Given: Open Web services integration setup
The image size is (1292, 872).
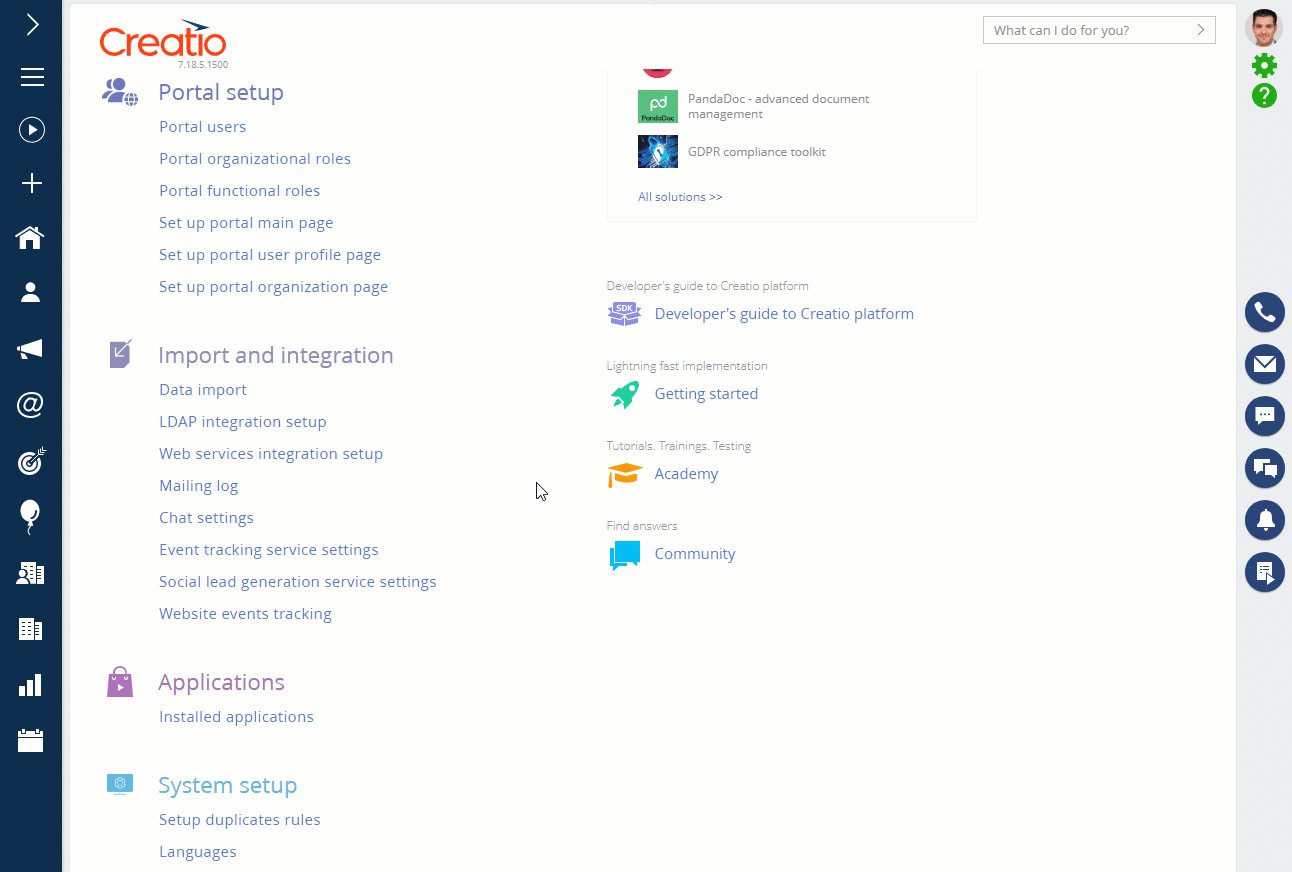Looking at the screenshot, I should click(x=271, y=454).
